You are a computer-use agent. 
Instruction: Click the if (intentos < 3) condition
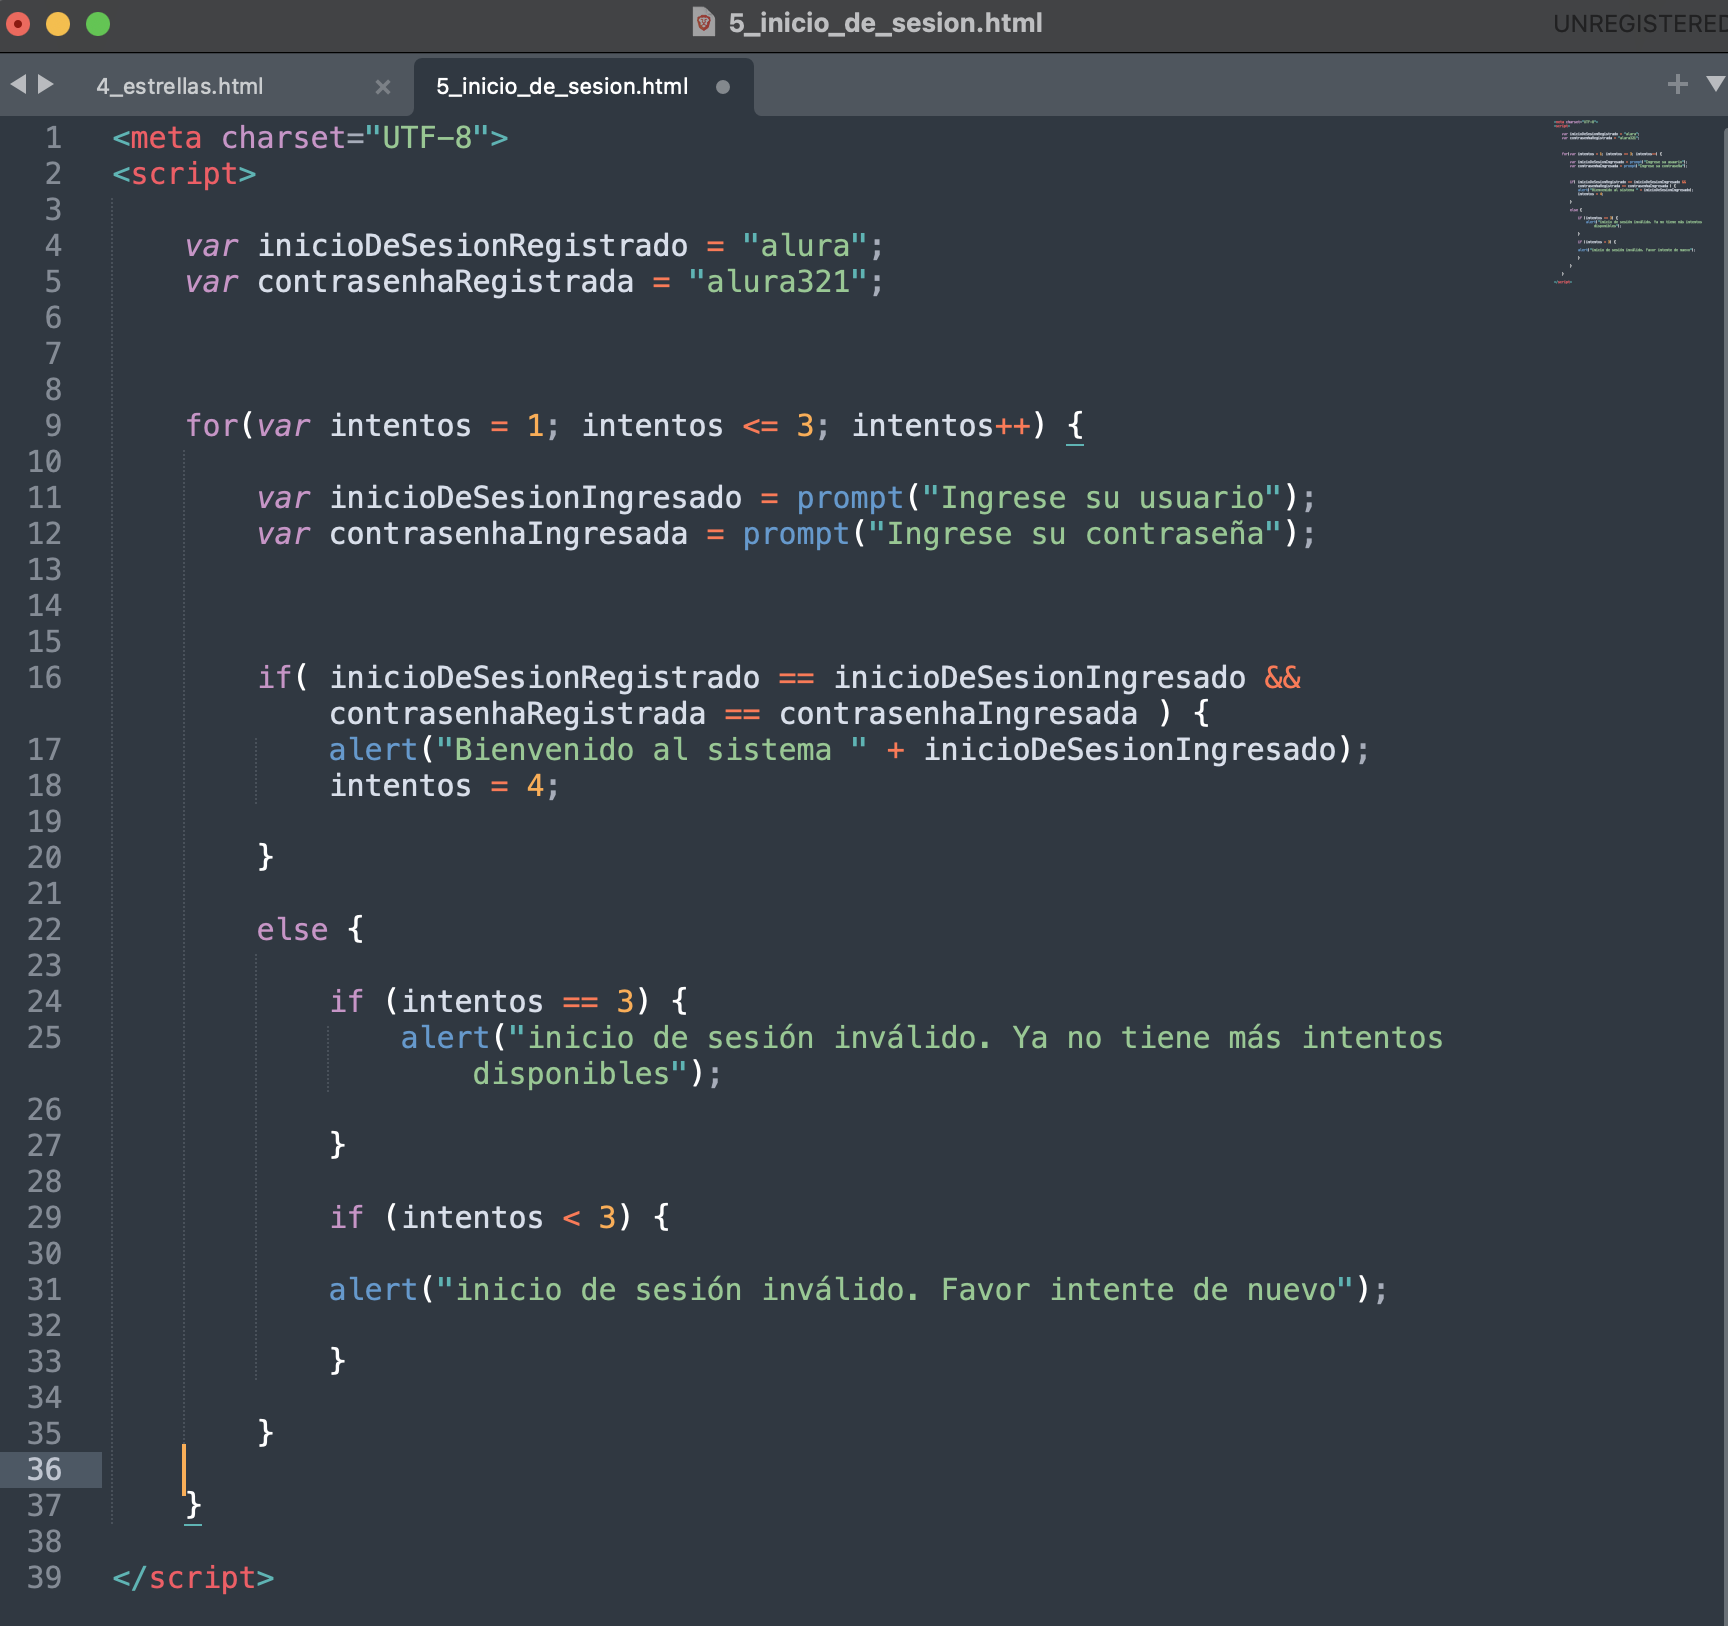tap(481, 1218)
